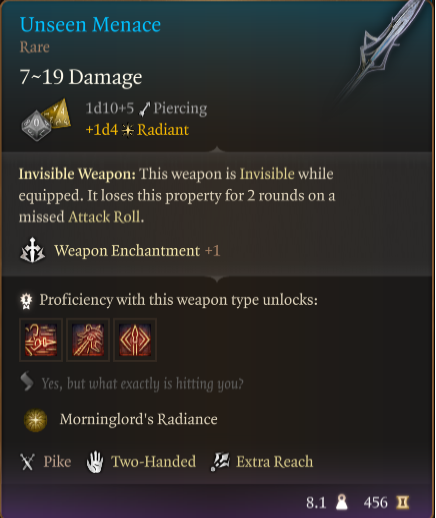Viewport: 436px width, 518px height.
Task: Click the radiant sunburst damage icon
Action: (127, 130)
